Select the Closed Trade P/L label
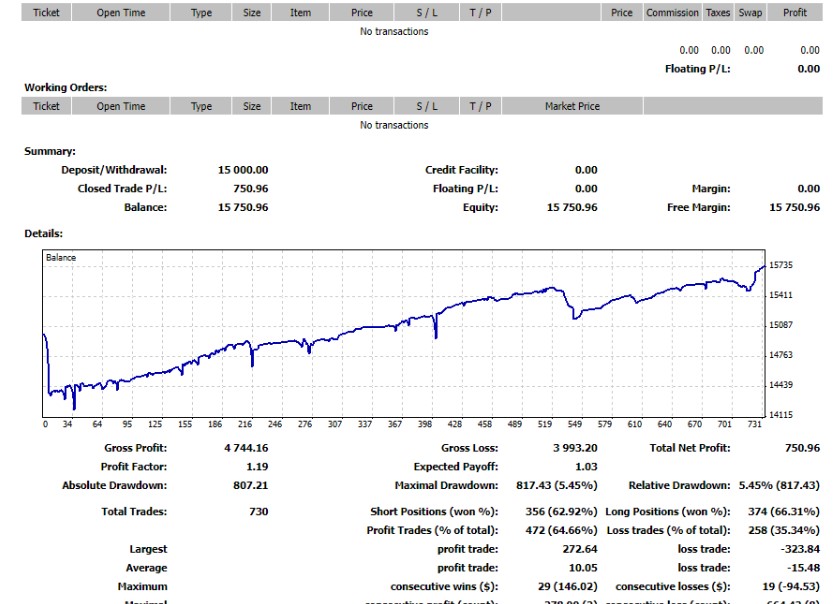 [122, 189]
